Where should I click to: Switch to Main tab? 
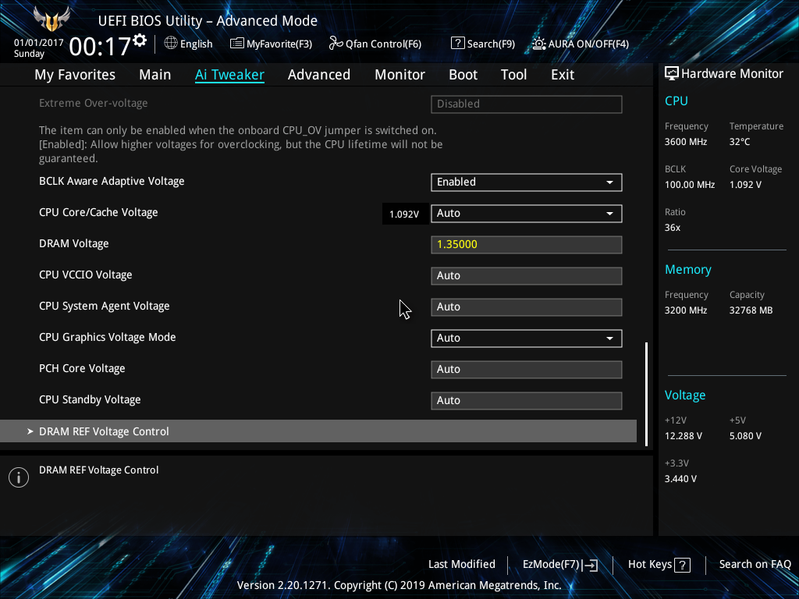click(x=155, y=75)
